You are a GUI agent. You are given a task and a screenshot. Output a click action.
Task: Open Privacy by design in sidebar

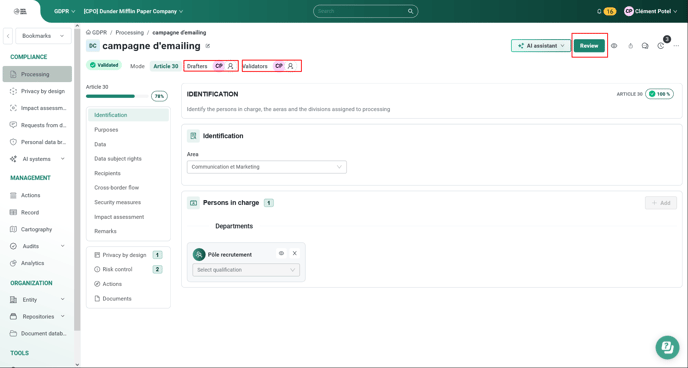[x=37, y=91]
